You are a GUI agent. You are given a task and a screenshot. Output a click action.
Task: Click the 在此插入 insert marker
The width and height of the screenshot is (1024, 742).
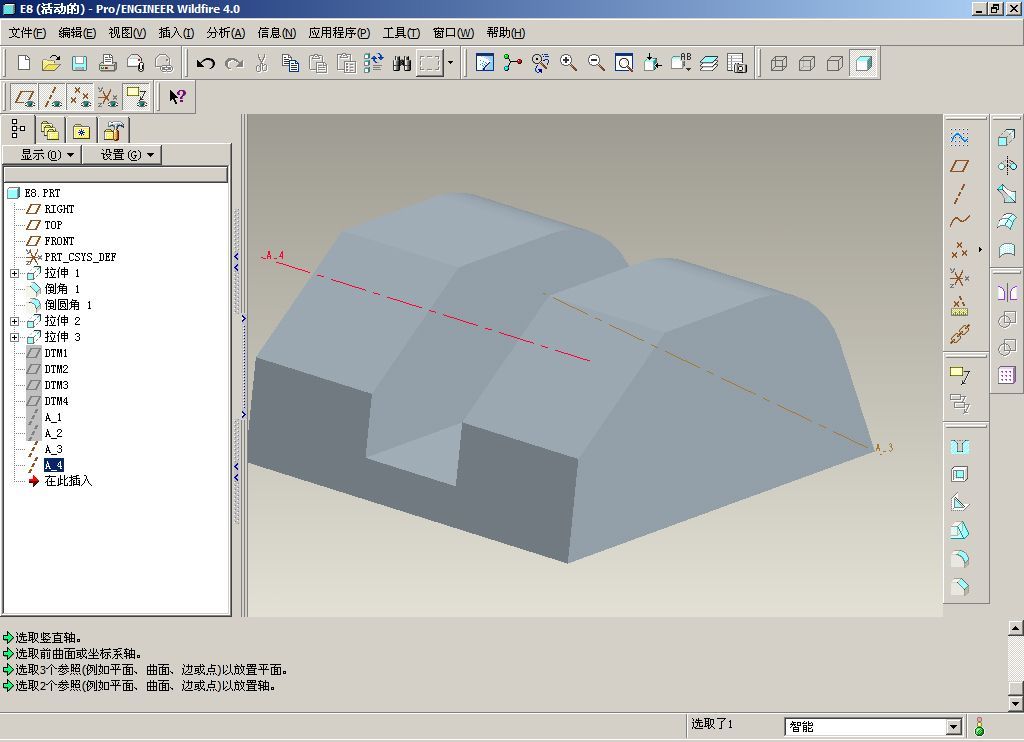(x=68, y=481)
